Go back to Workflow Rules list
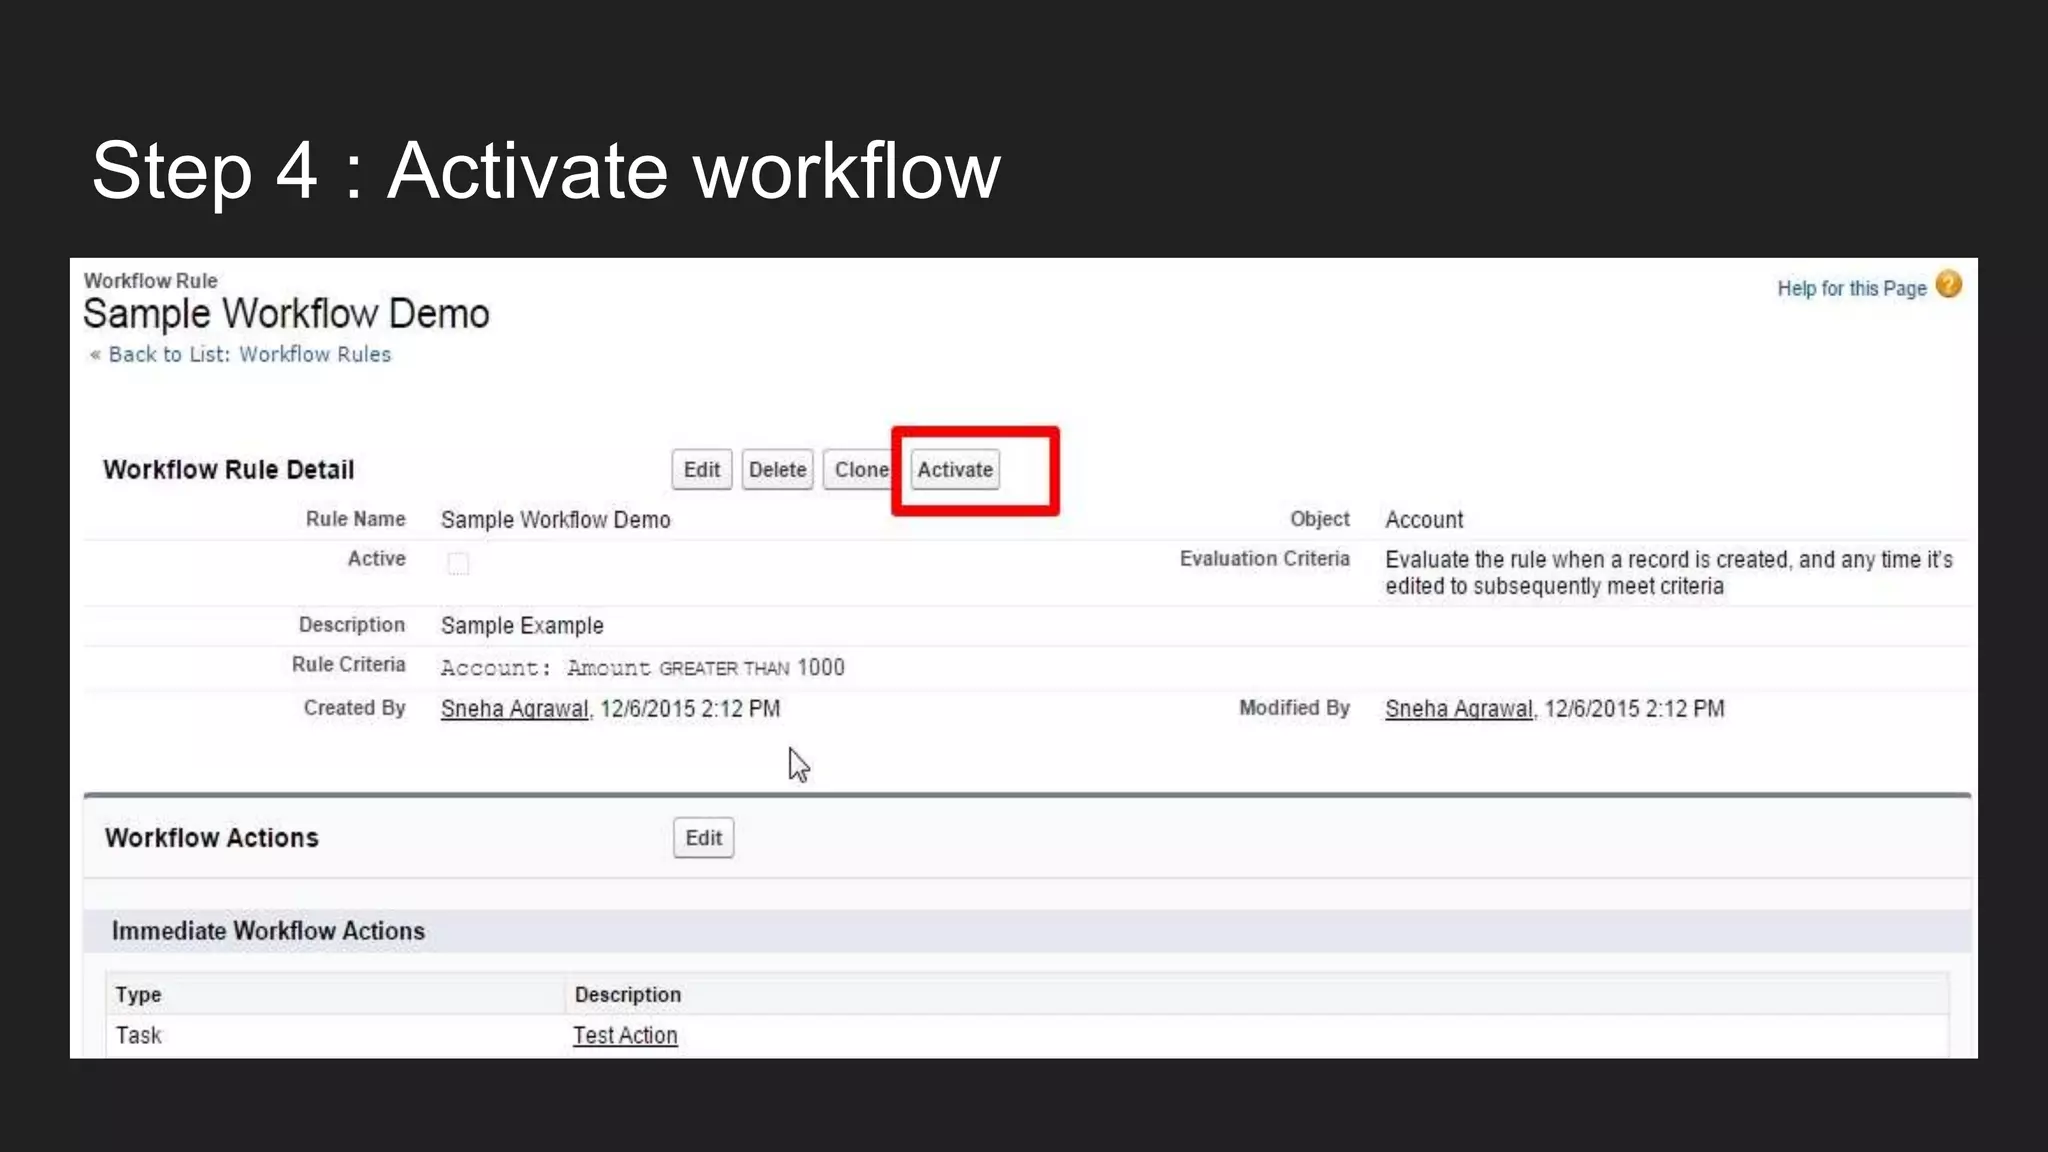The image size is (2048, 1152). point(249,354)
